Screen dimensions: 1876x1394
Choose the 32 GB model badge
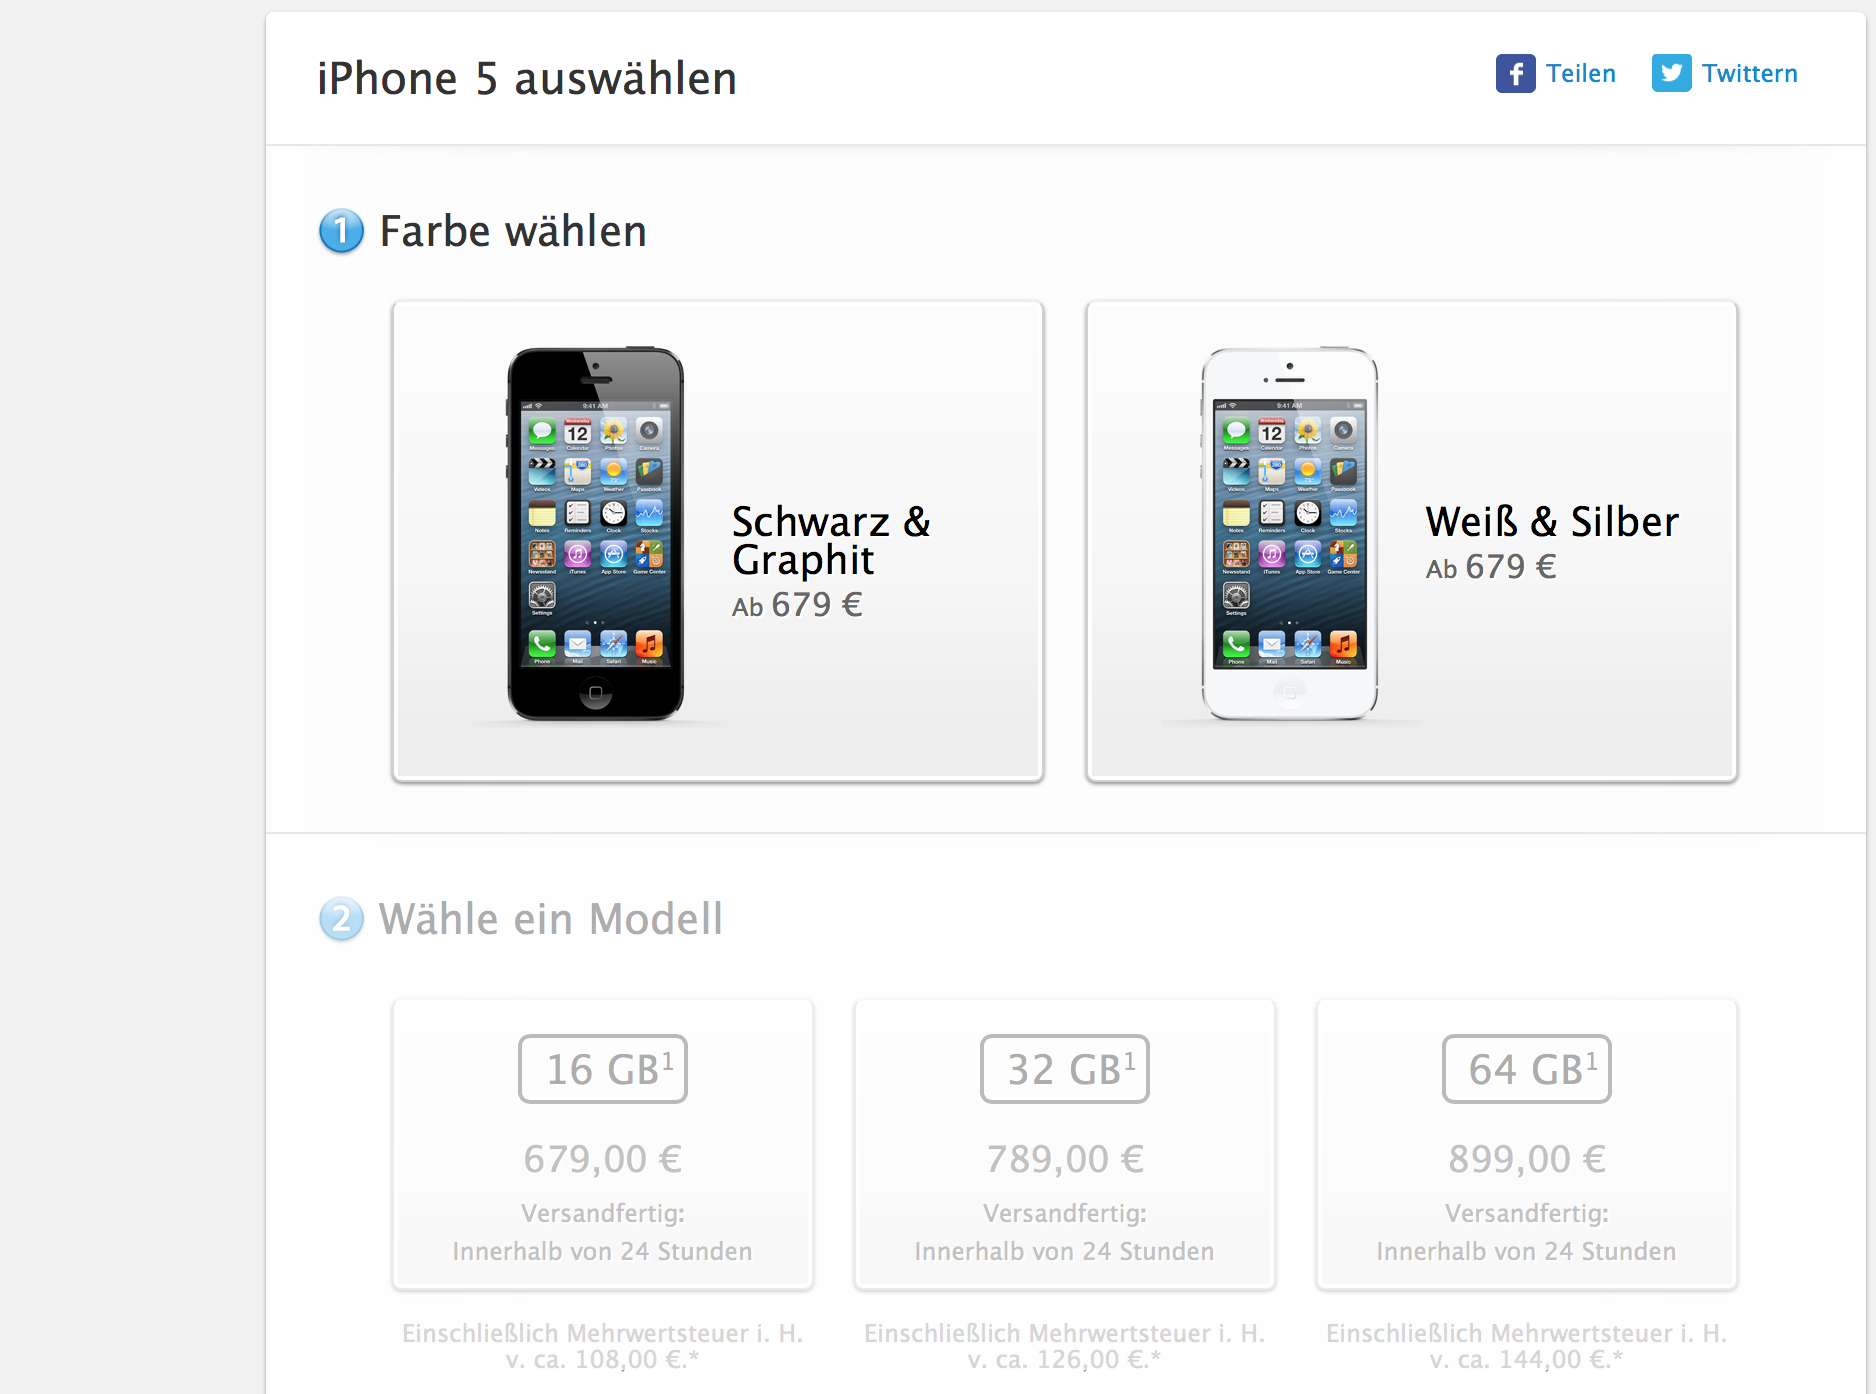tap(1065, 1069)
